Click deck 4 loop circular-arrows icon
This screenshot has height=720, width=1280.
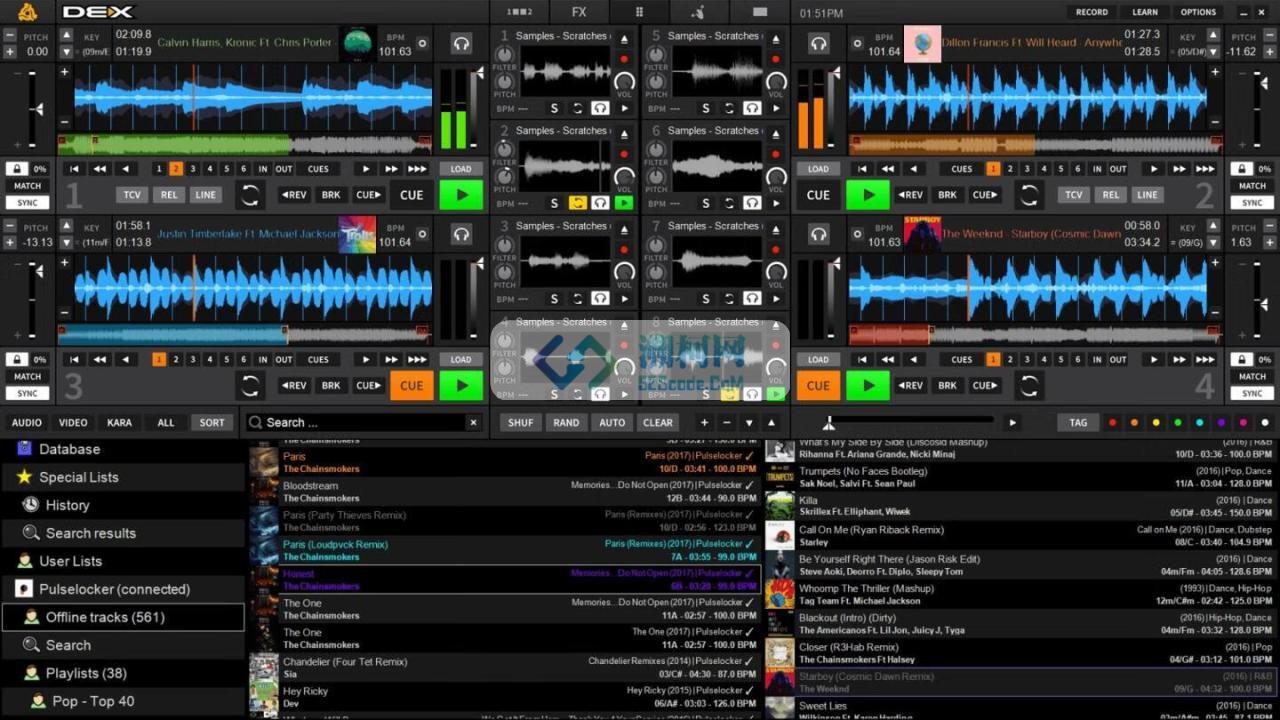tap(1029, 385)
